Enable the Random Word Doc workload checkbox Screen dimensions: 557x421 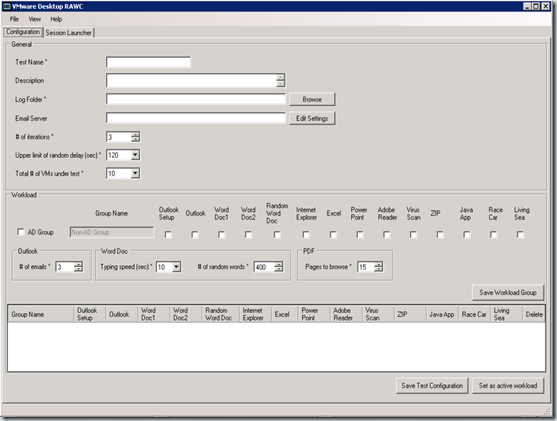click(277, 235)
